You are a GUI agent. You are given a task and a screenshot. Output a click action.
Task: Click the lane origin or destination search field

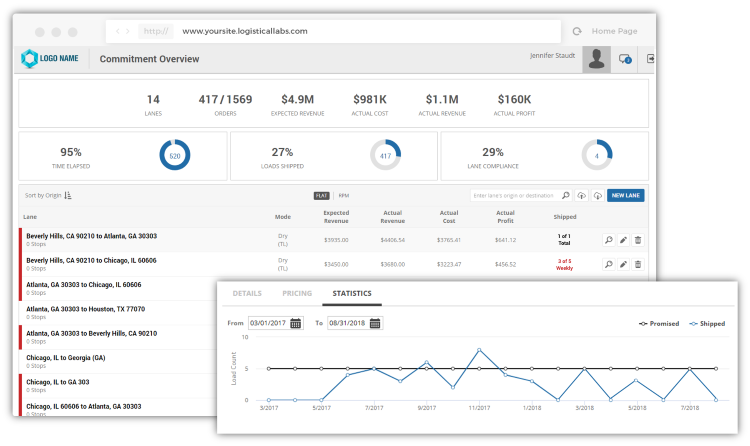click(515, 196)
